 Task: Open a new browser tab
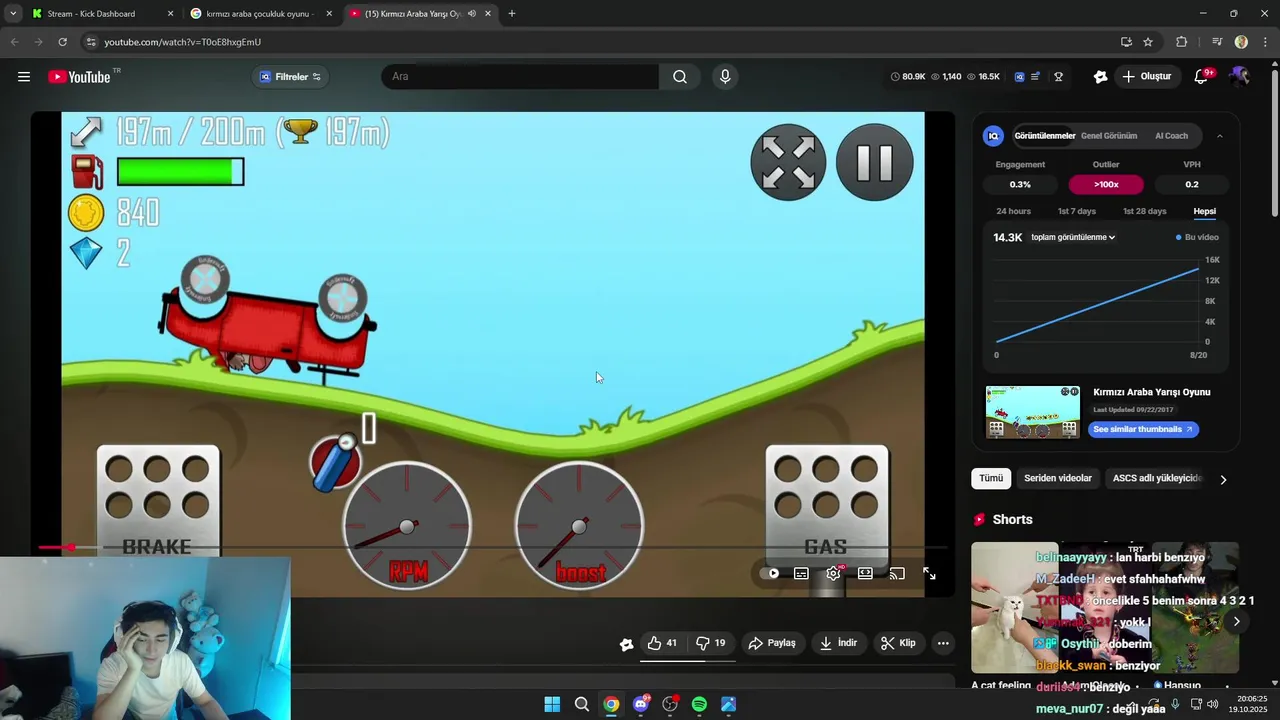[512, 14]
